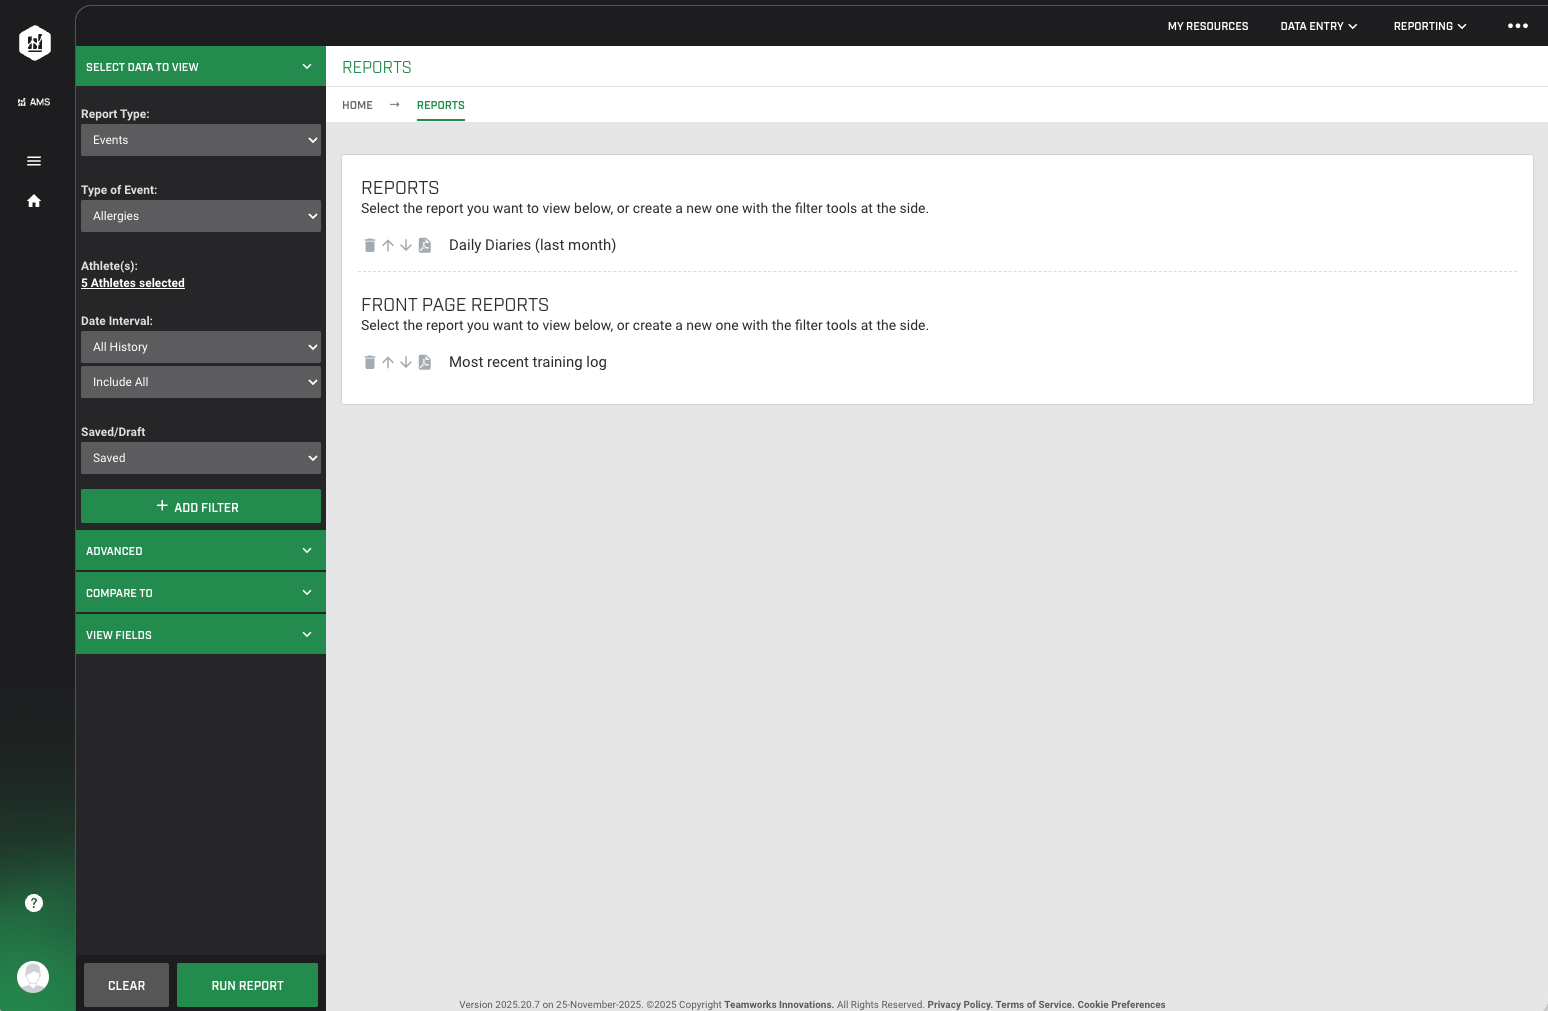Change Date Interval from All History

pyautogui.click(x=200, y=347)
